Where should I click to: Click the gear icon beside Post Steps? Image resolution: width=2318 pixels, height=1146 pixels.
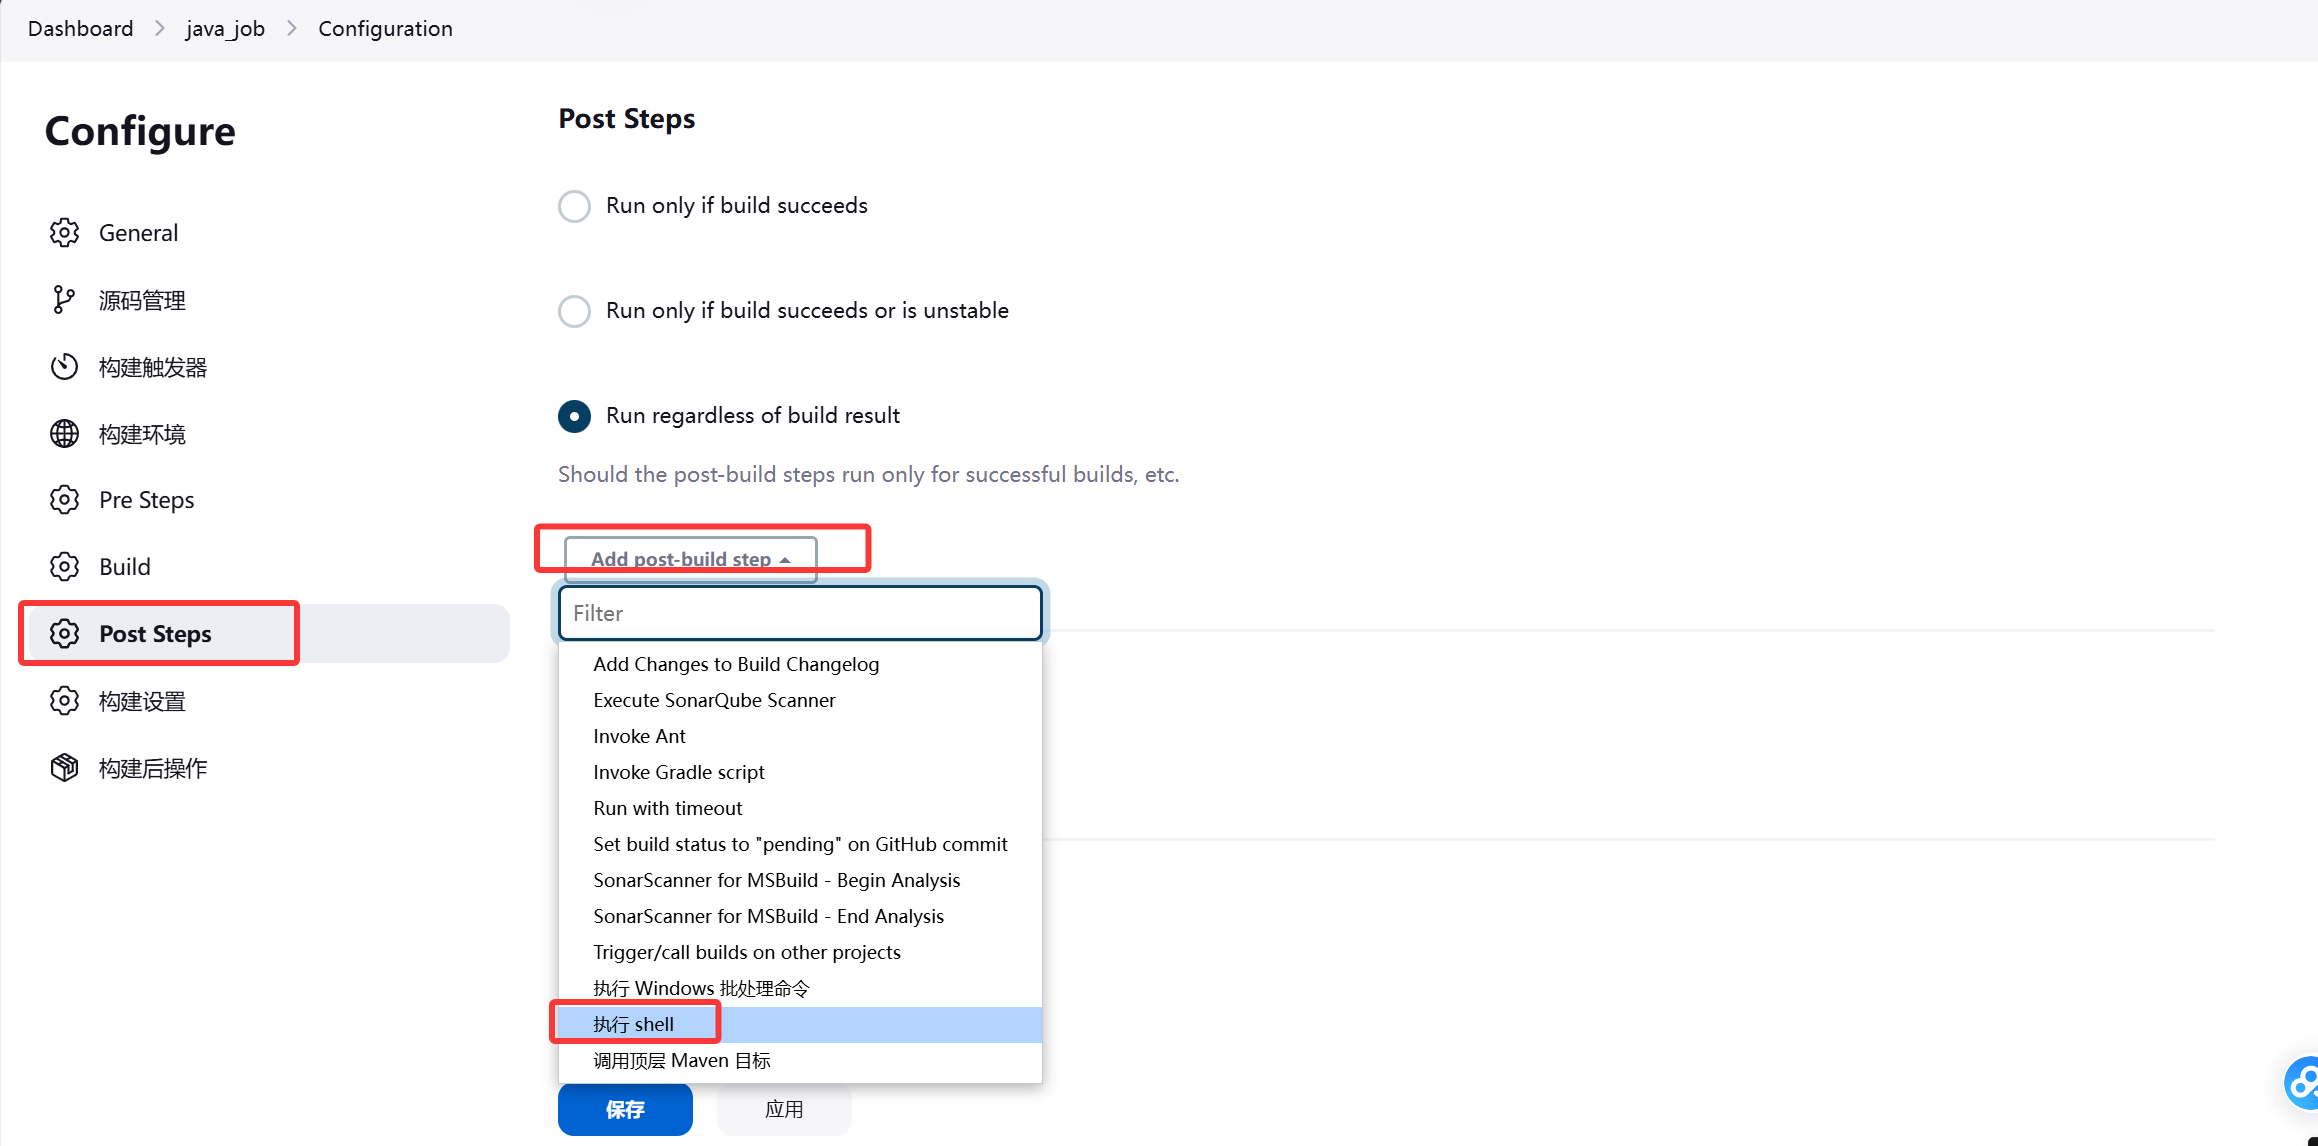click(x=64, y=634)
